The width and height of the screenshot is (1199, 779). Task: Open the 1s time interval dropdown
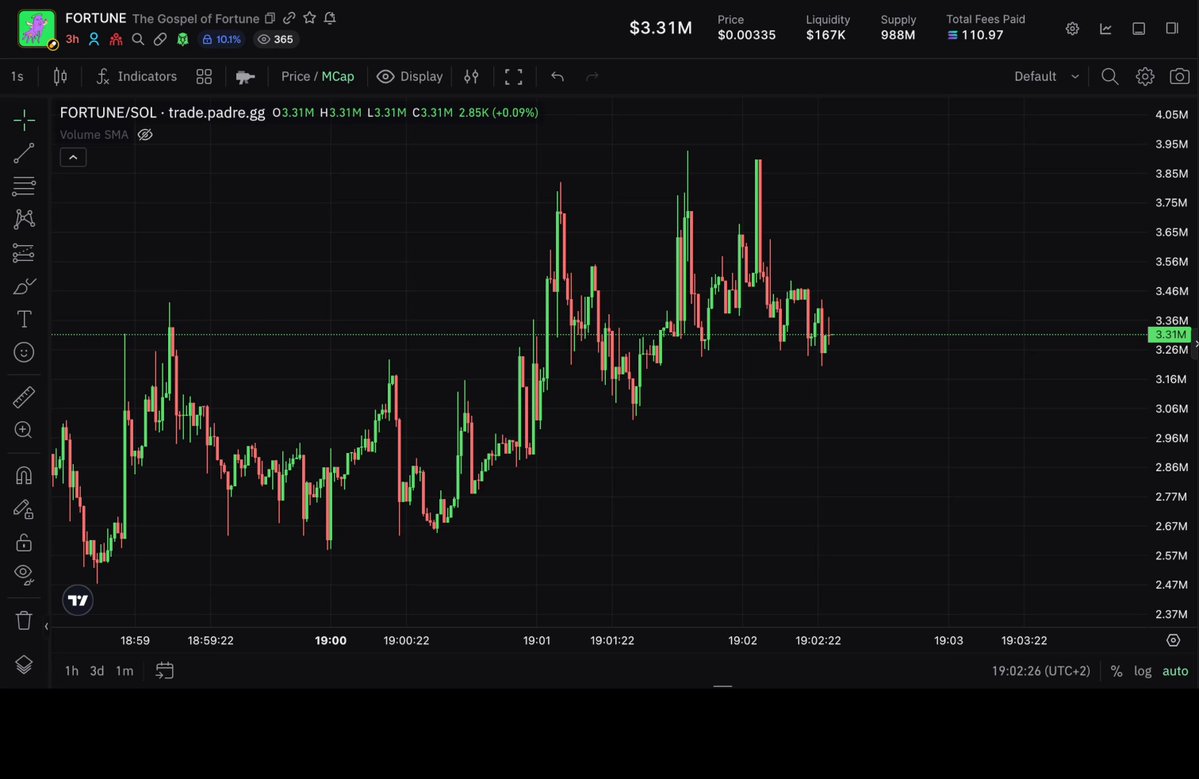coord(18,76)
